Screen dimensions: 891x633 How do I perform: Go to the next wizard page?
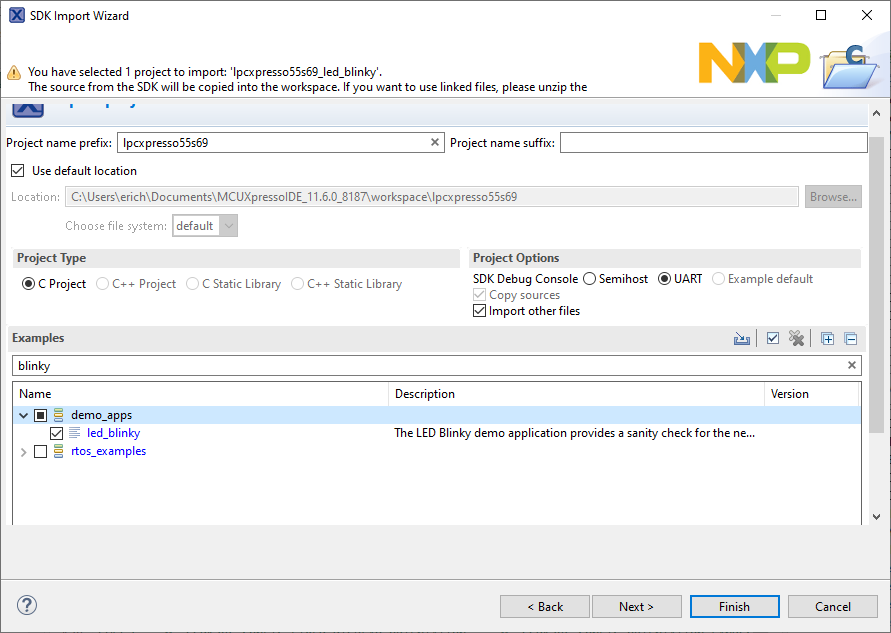tap(637, 606)
